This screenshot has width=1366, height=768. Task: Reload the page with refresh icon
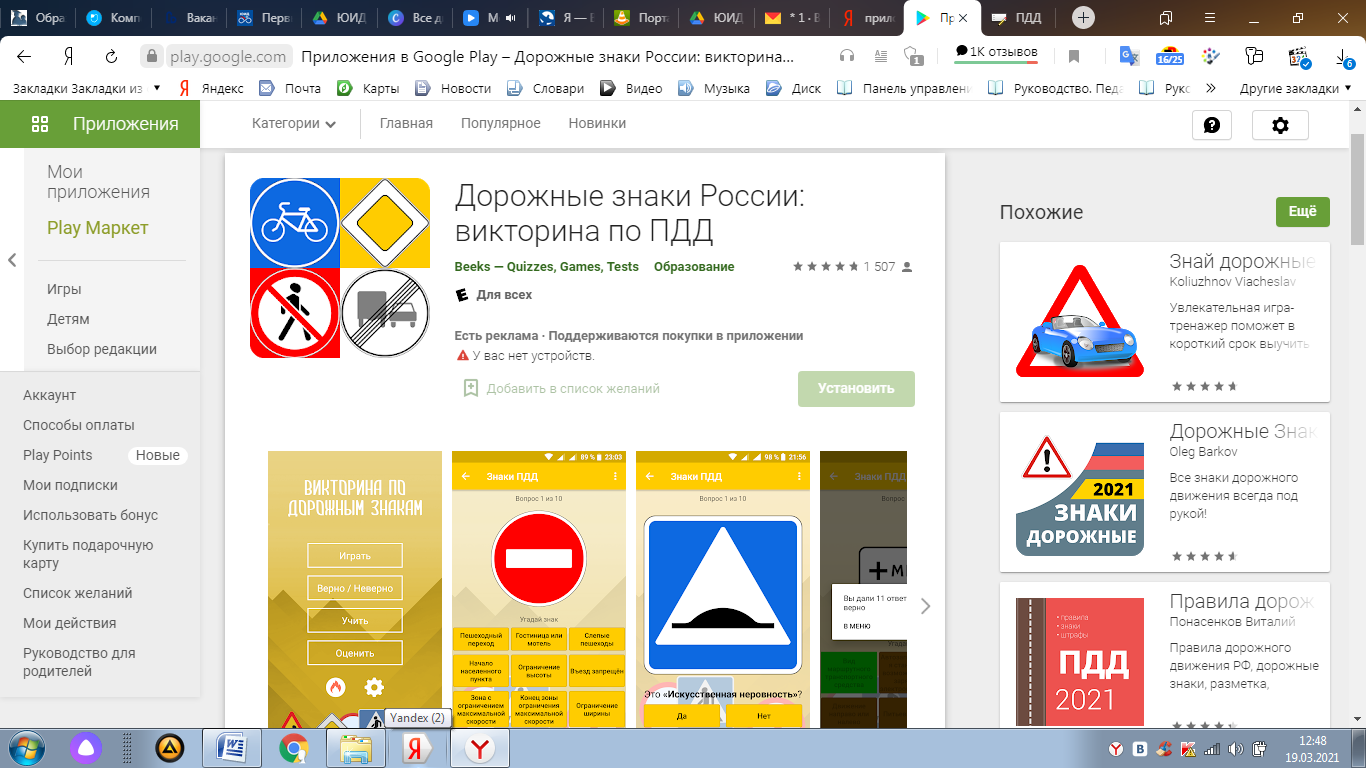(111, 56)
